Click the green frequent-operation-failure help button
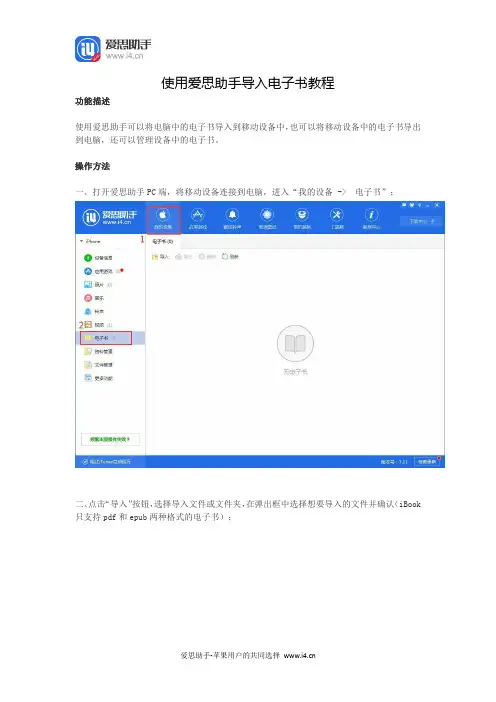496x702 pixels. pyautogui.click(x=110, y=439)
